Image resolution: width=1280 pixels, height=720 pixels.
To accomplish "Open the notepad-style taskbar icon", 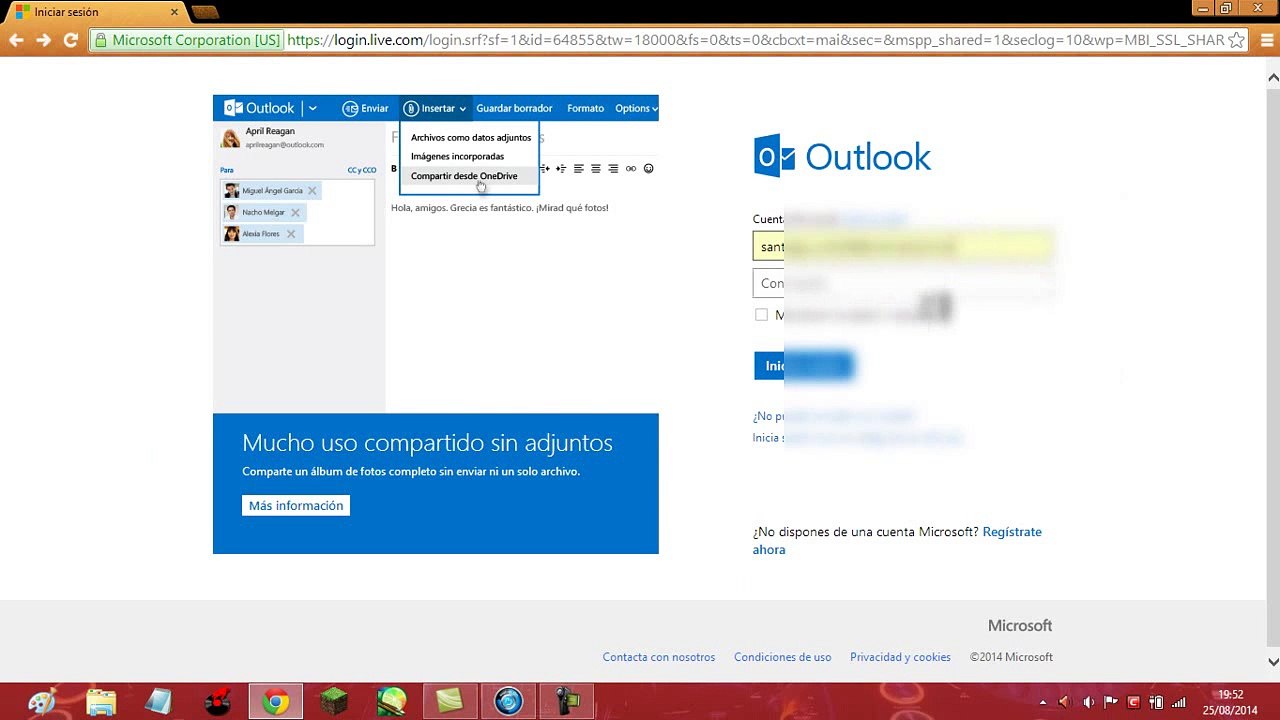I will click(159, 702).
